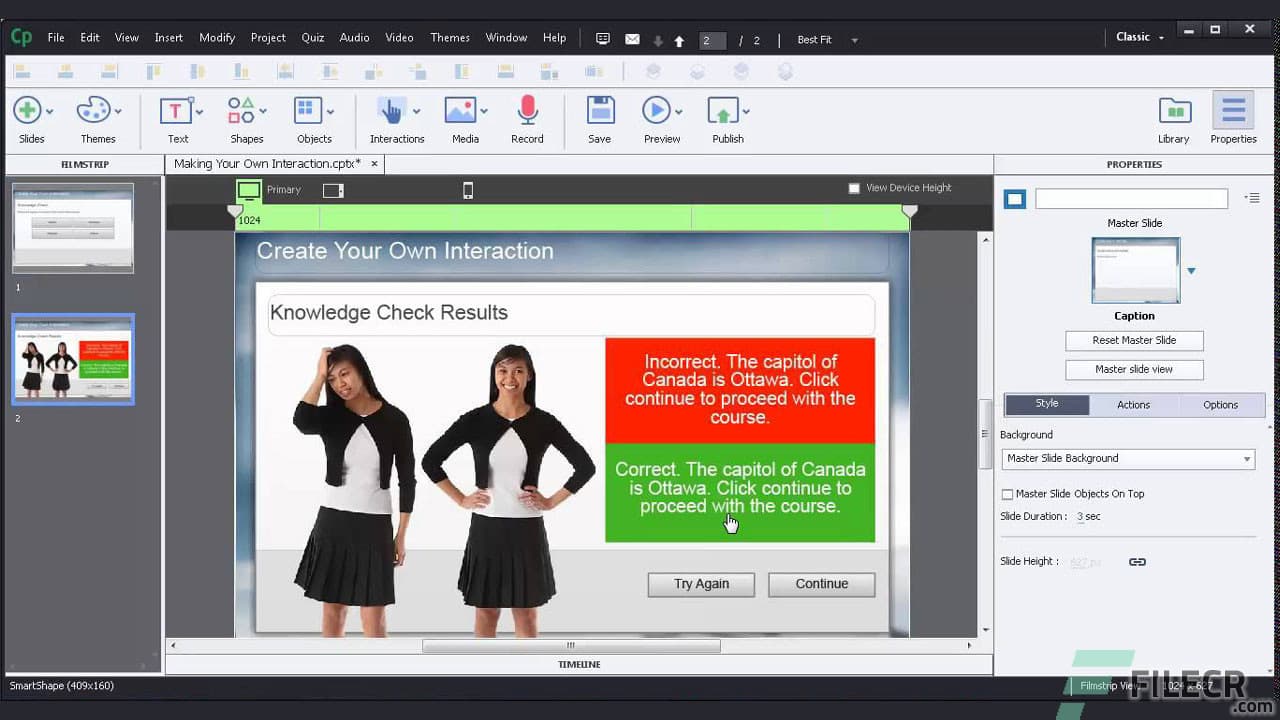Open the Library panel

click(1174, 113)
